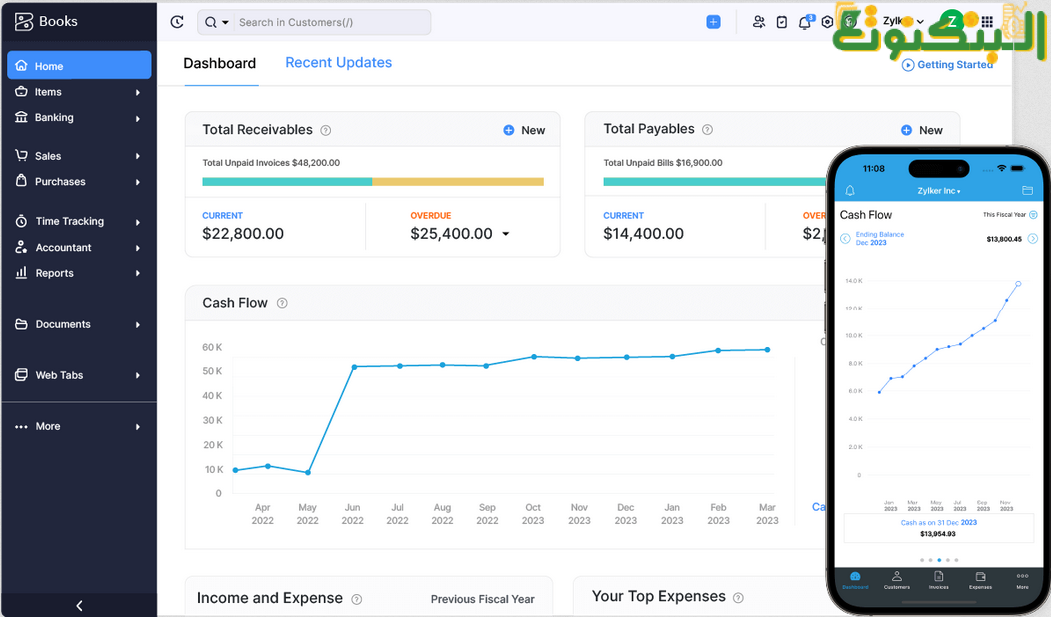The image size is (1051, 617).
Task: Collapse the sidebar with the bottom chevron
Action: tap(79, 606)
